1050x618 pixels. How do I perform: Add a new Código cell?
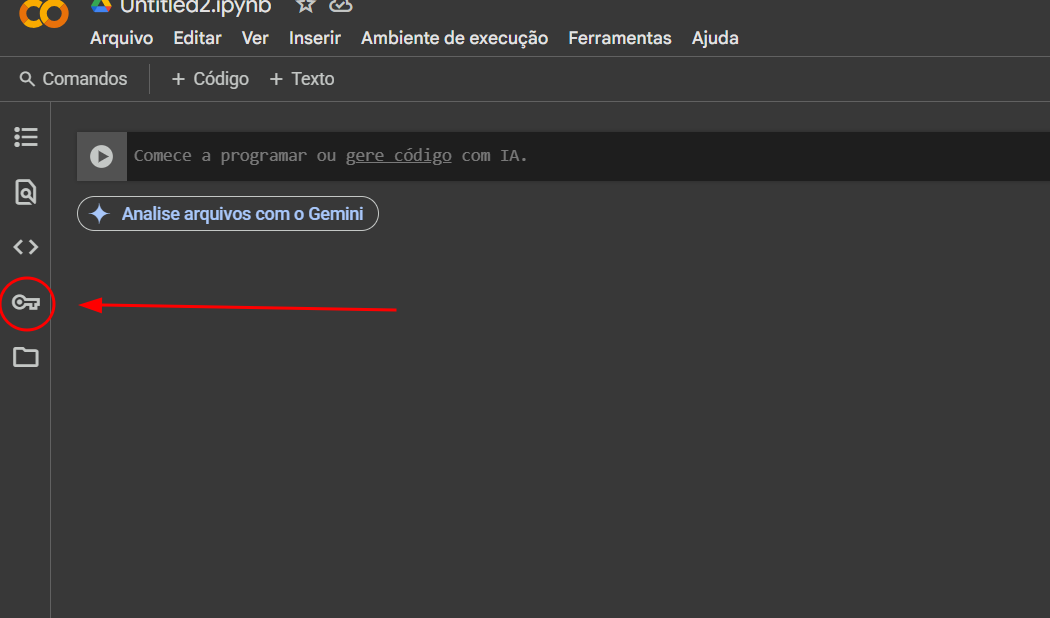[210, 79]
